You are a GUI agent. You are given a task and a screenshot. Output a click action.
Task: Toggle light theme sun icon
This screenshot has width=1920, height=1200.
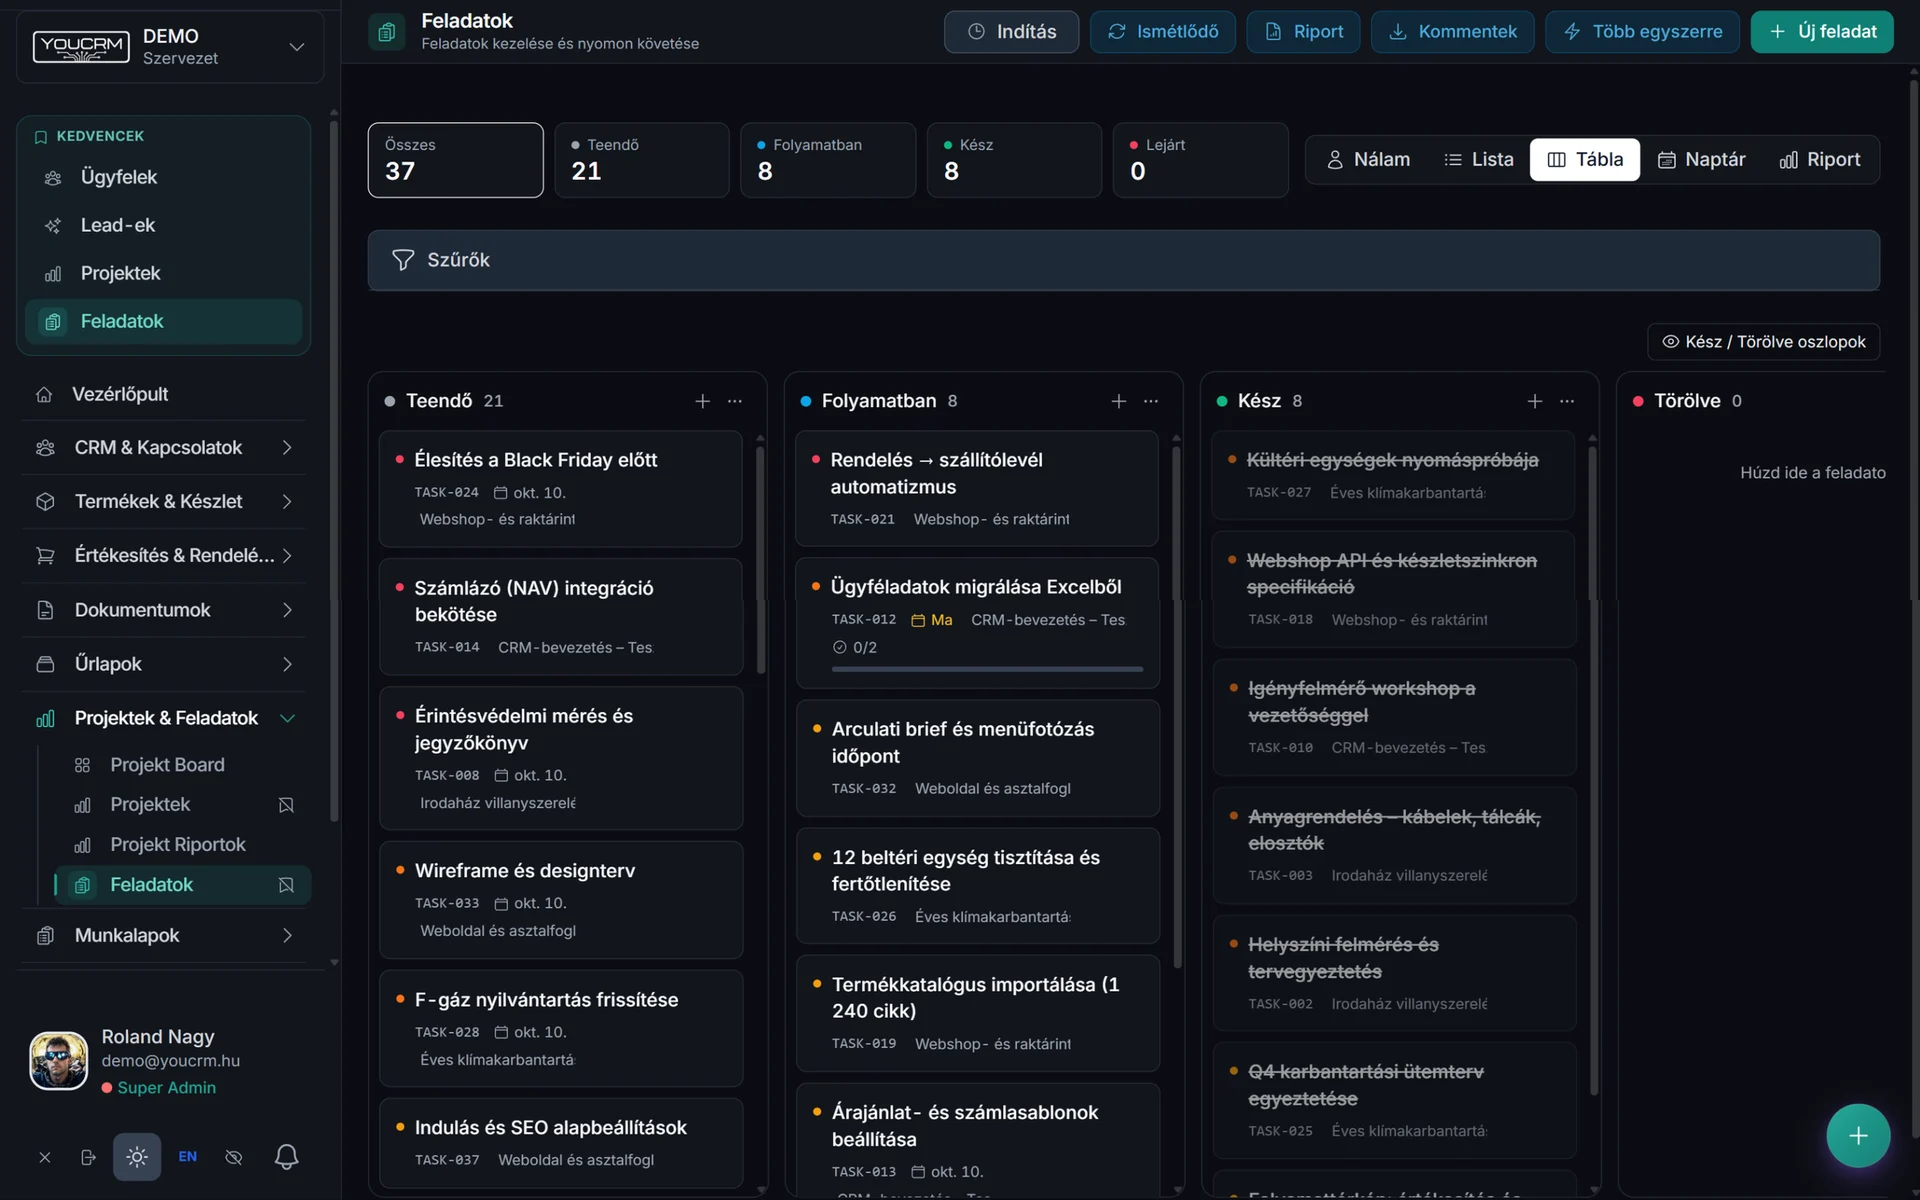pos(137,1157)
